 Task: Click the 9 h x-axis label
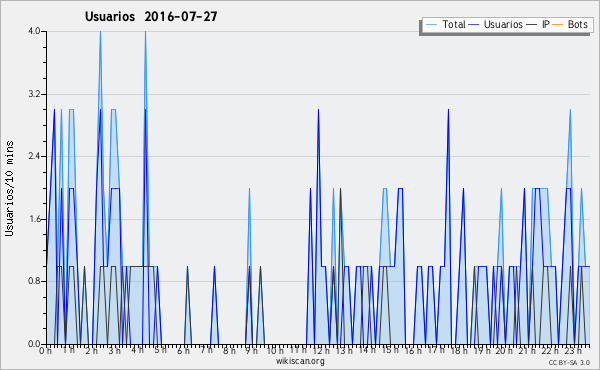point(251,350)
